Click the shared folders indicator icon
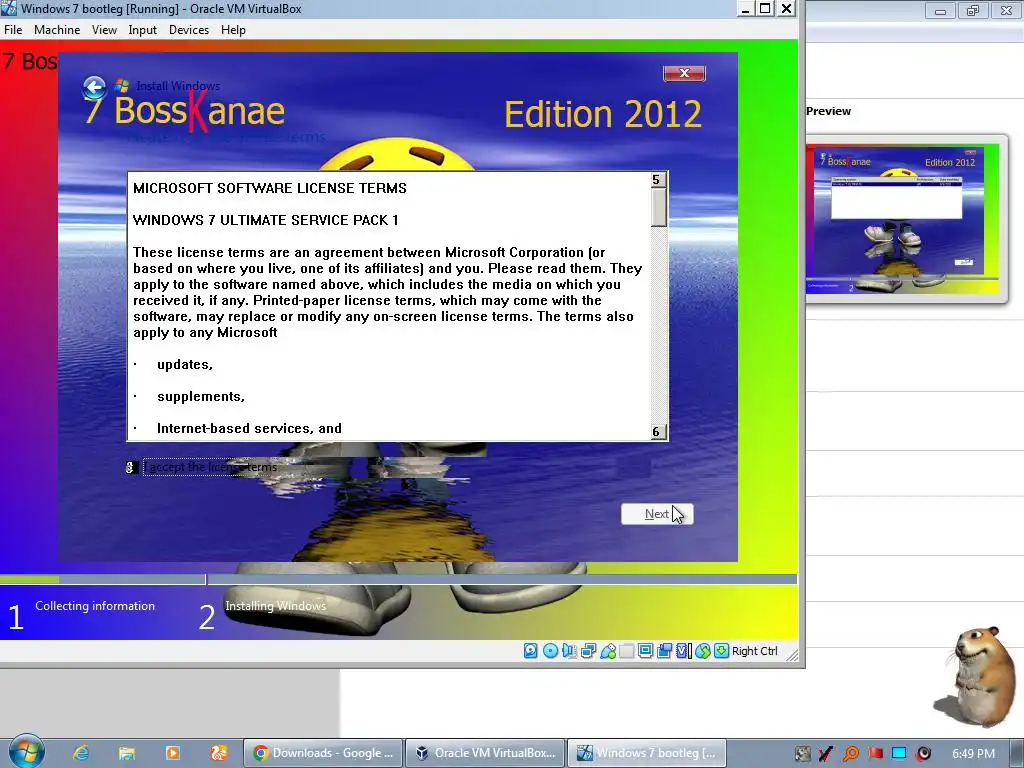The image size is (1024, 768). (626, 650)
